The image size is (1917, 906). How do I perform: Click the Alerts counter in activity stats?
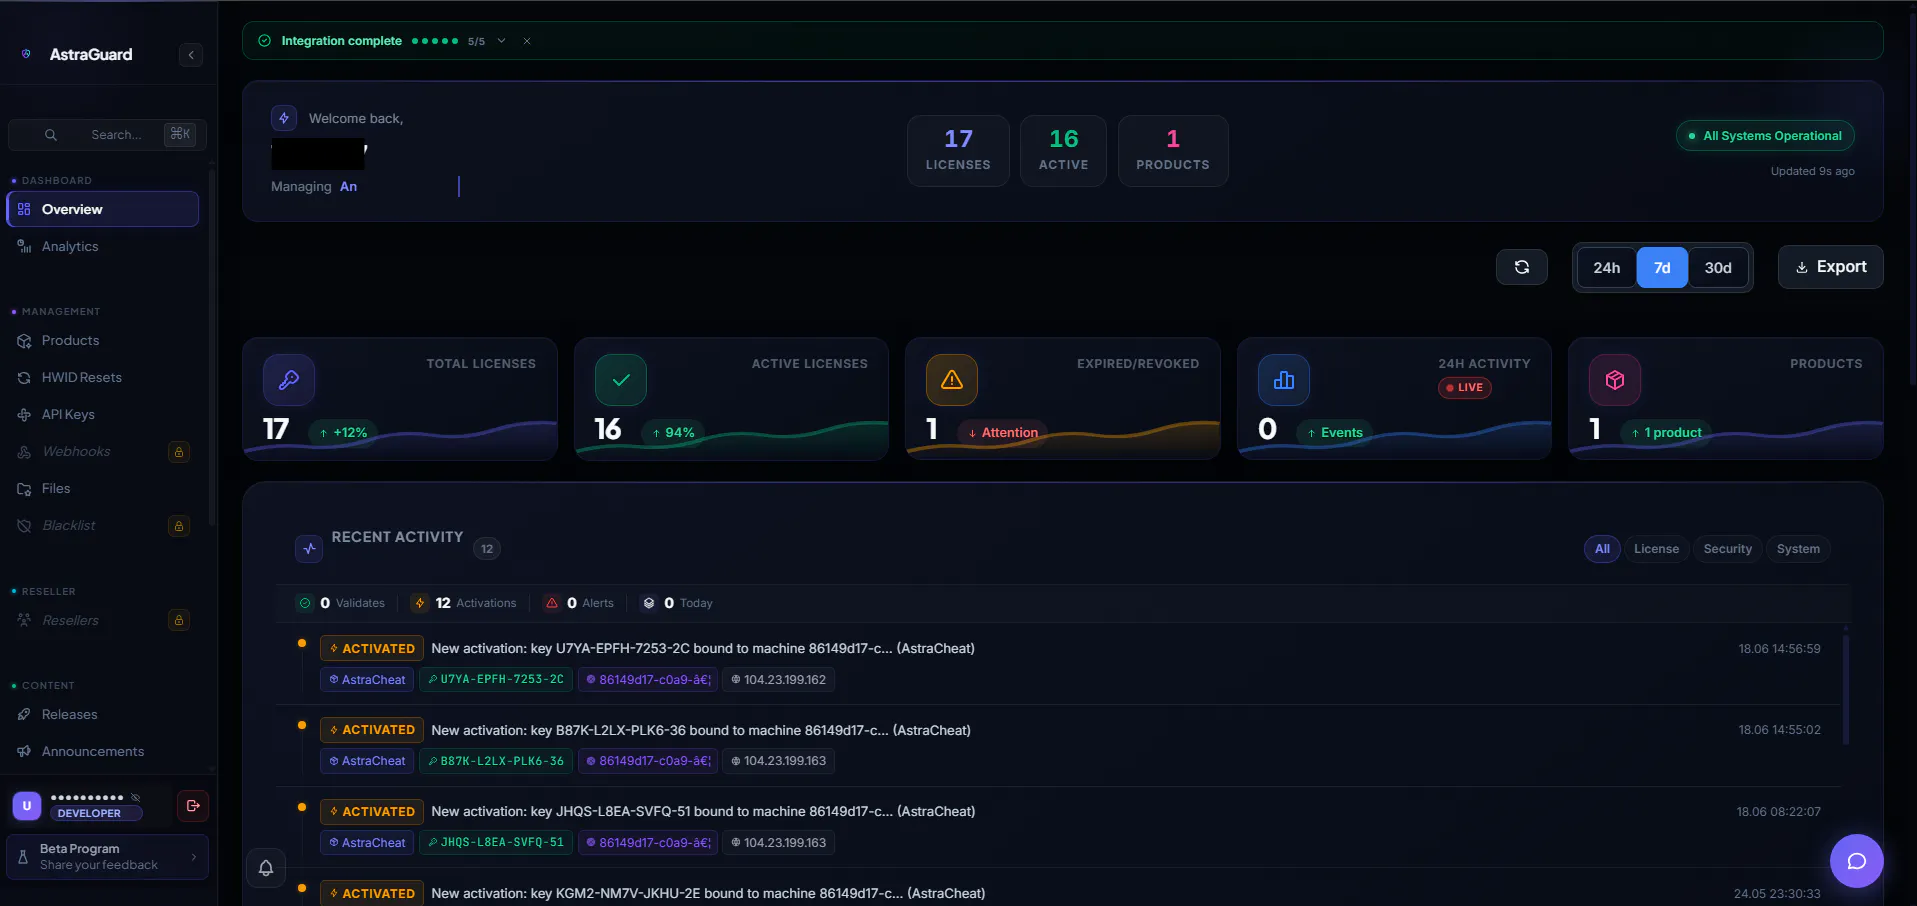(x=579, y=603)
